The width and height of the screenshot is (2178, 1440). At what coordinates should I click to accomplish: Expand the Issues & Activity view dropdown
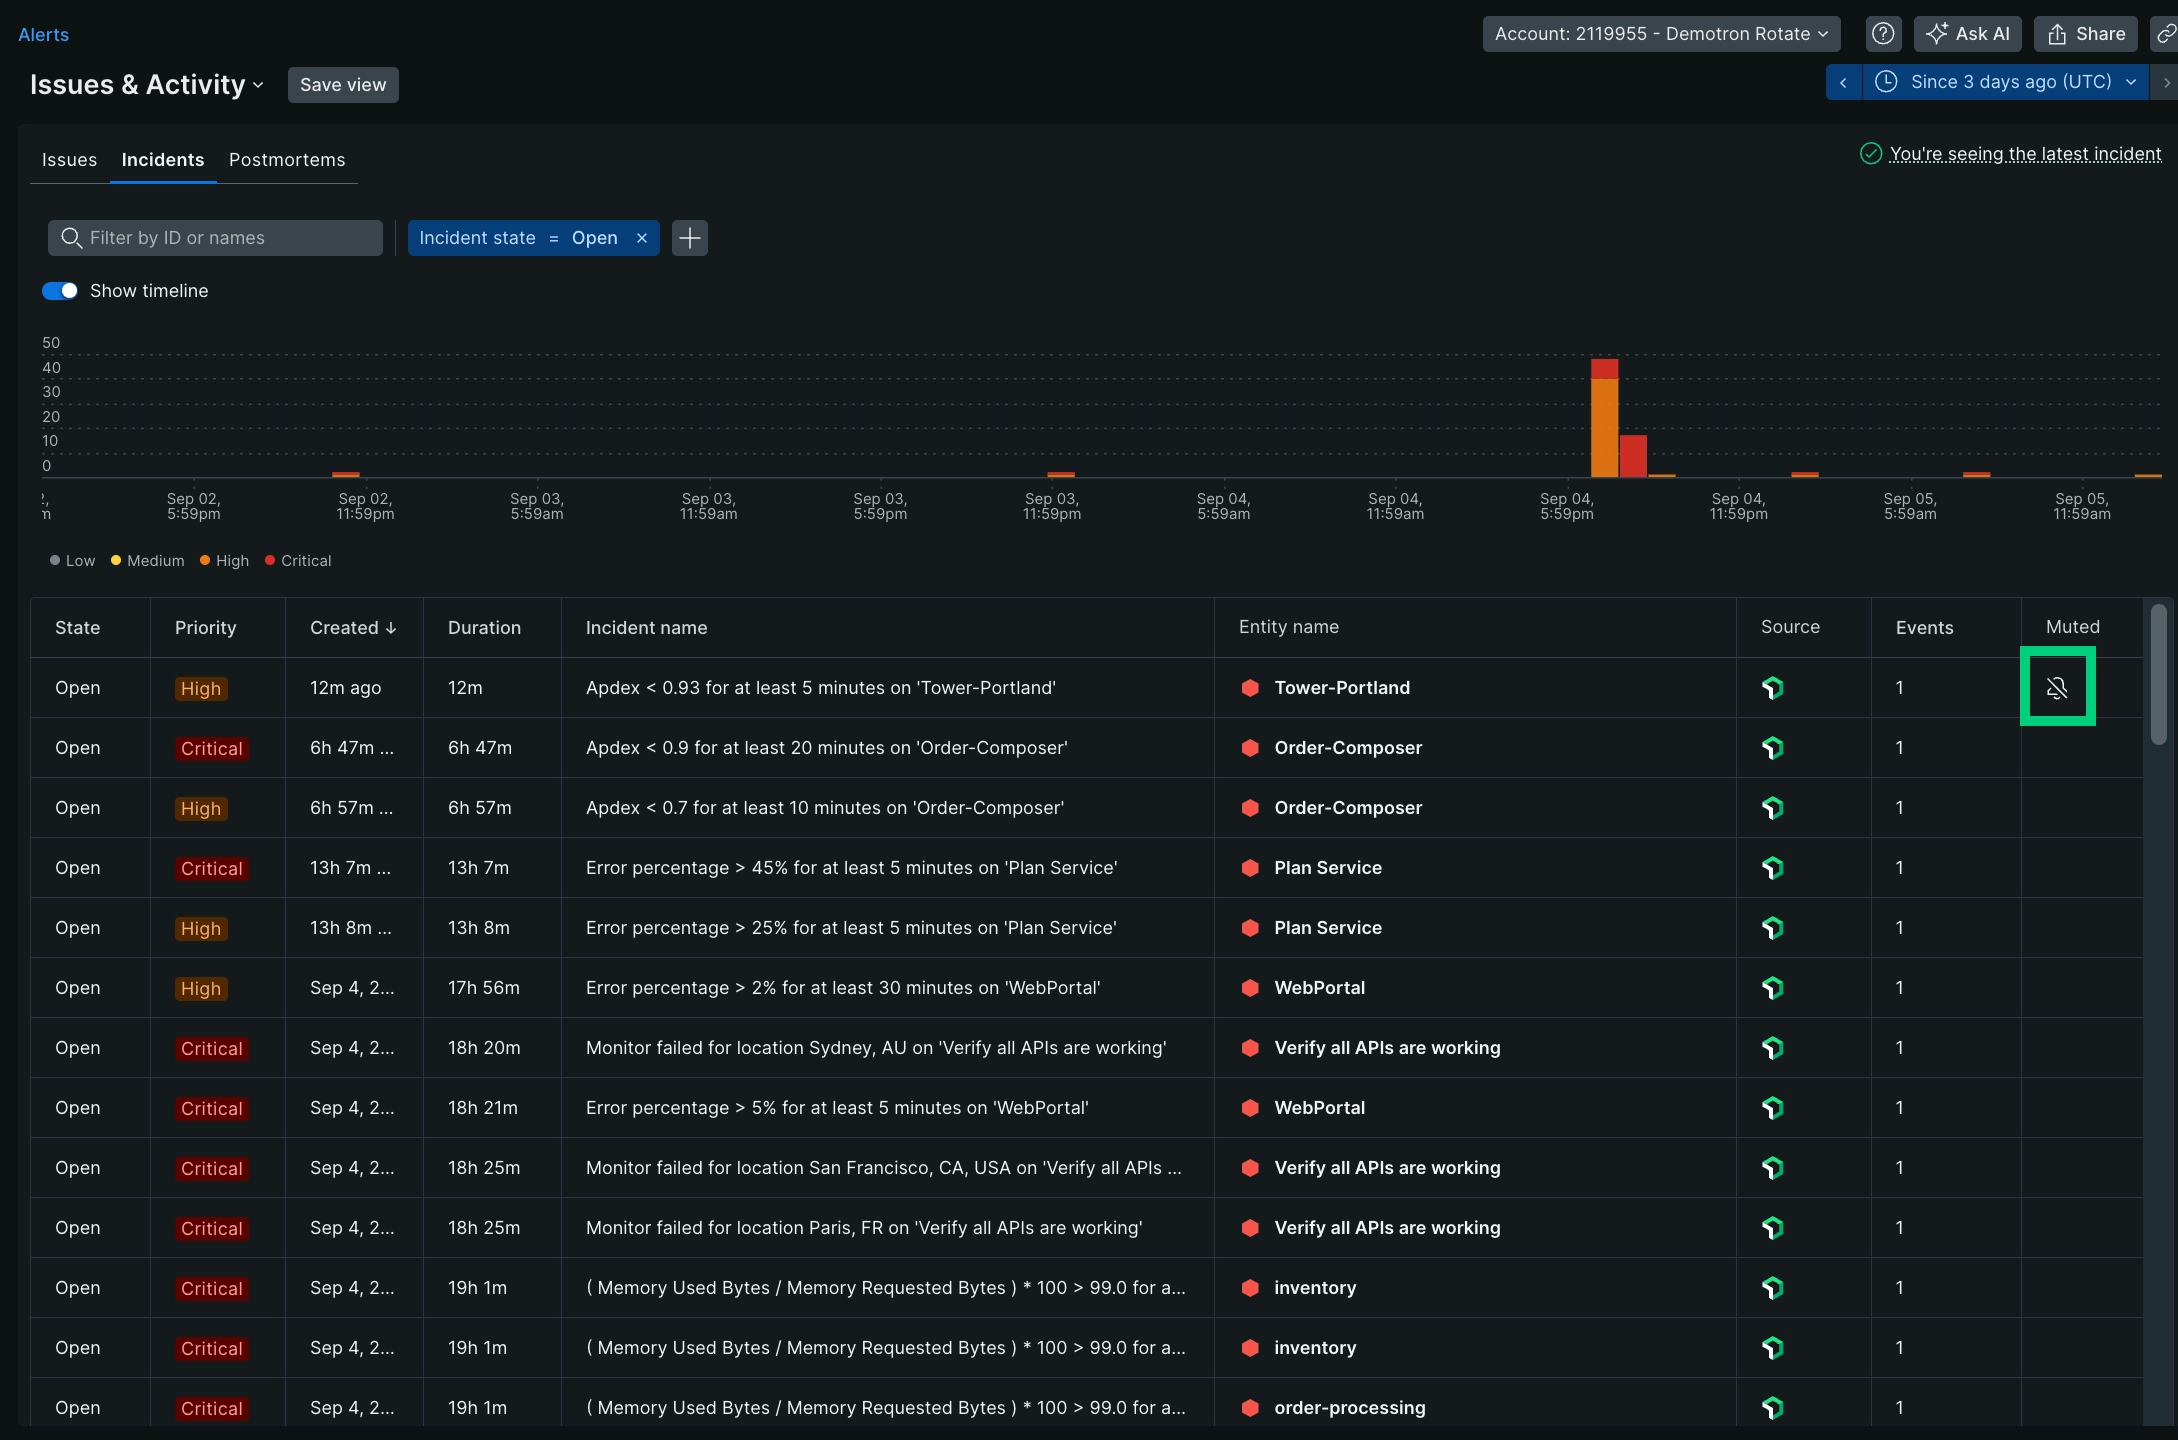(260, 84)
